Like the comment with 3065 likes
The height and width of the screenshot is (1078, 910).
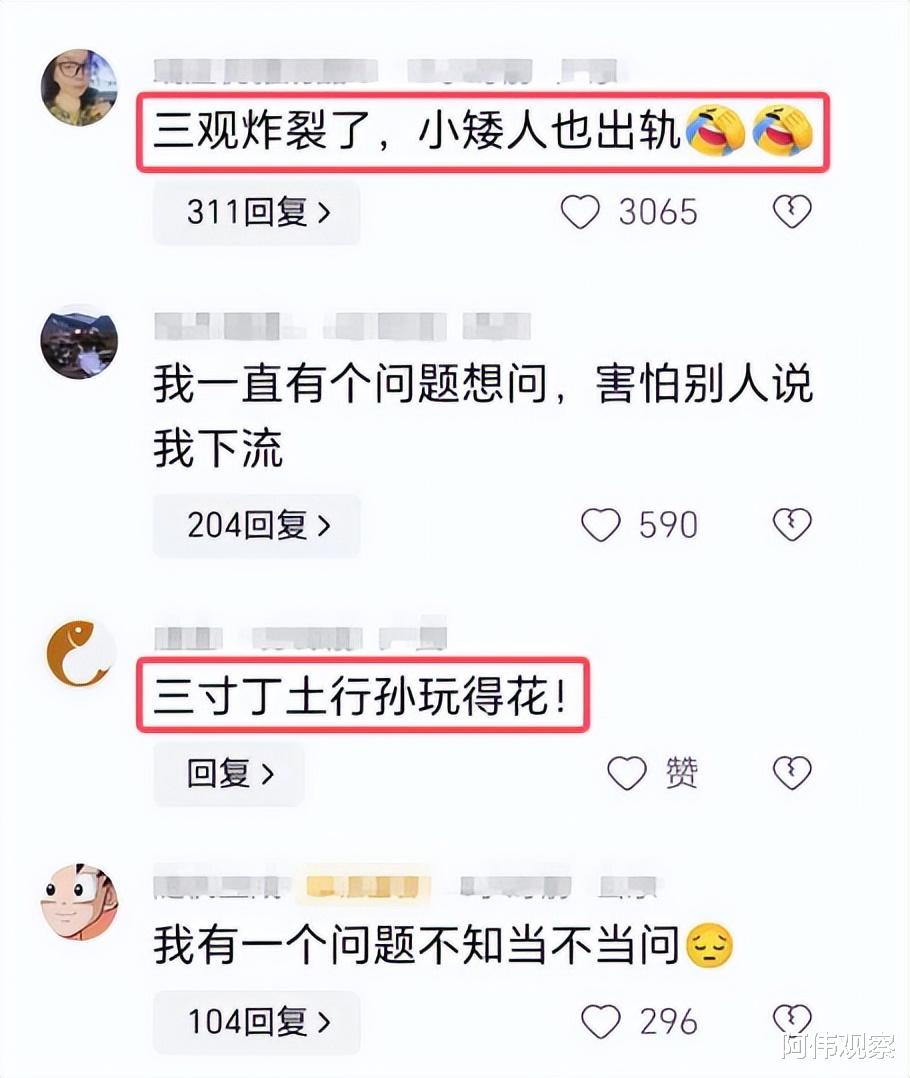coord(581,212)
